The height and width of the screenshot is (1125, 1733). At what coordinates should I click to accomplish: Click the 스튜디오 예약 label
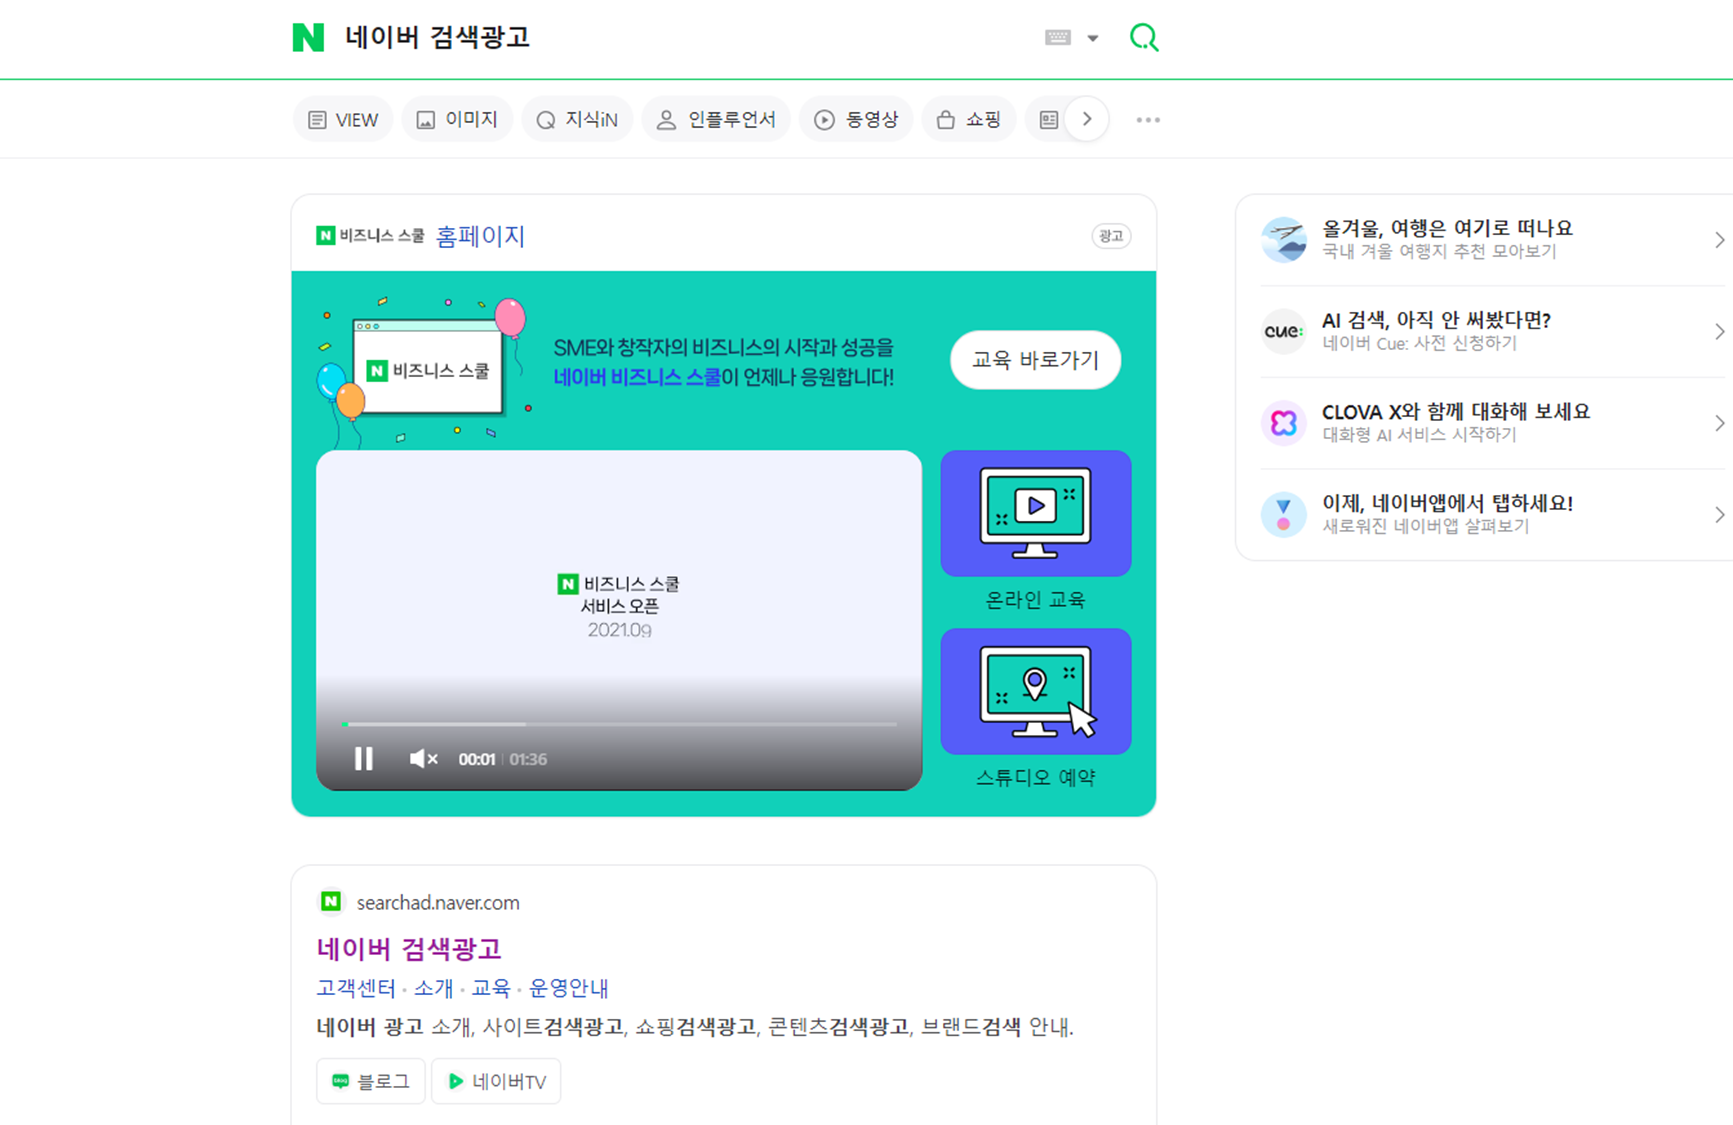[x=1035, y=778]
